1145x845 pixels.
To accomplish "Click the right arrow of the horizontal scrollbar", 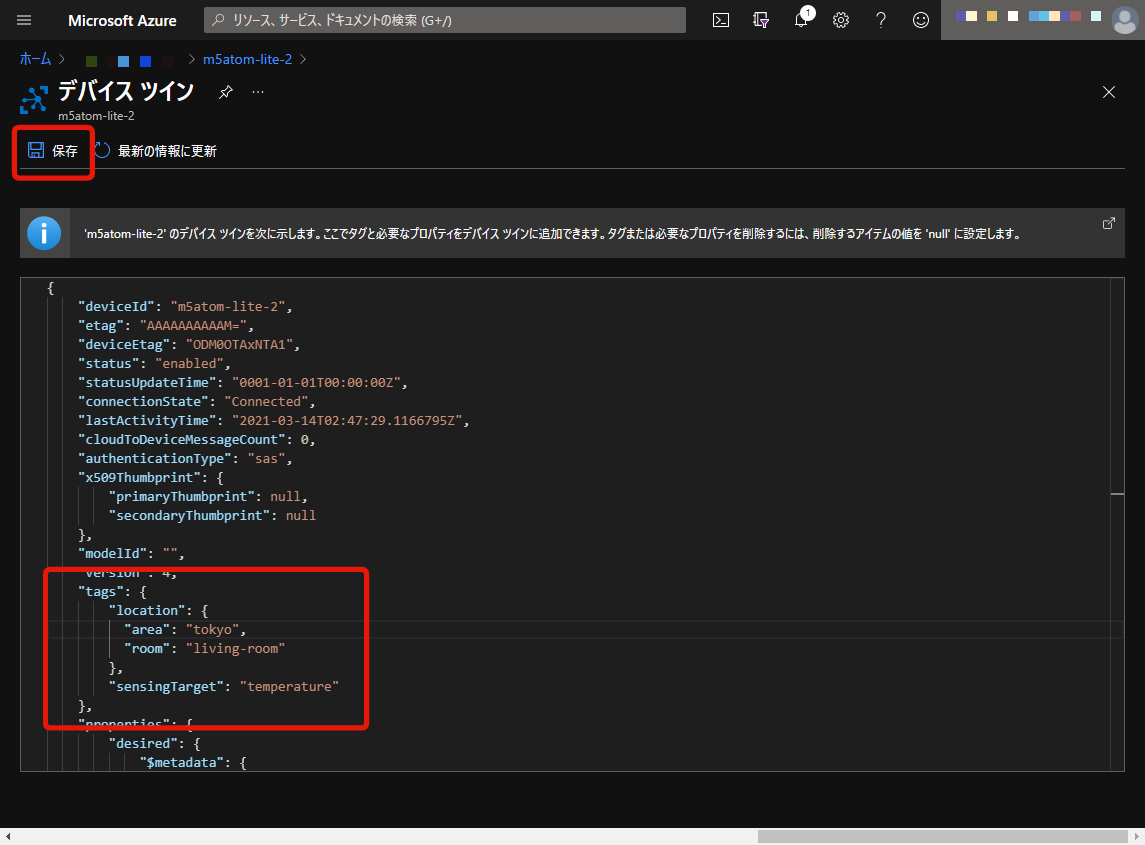I will coord(1137,836).
